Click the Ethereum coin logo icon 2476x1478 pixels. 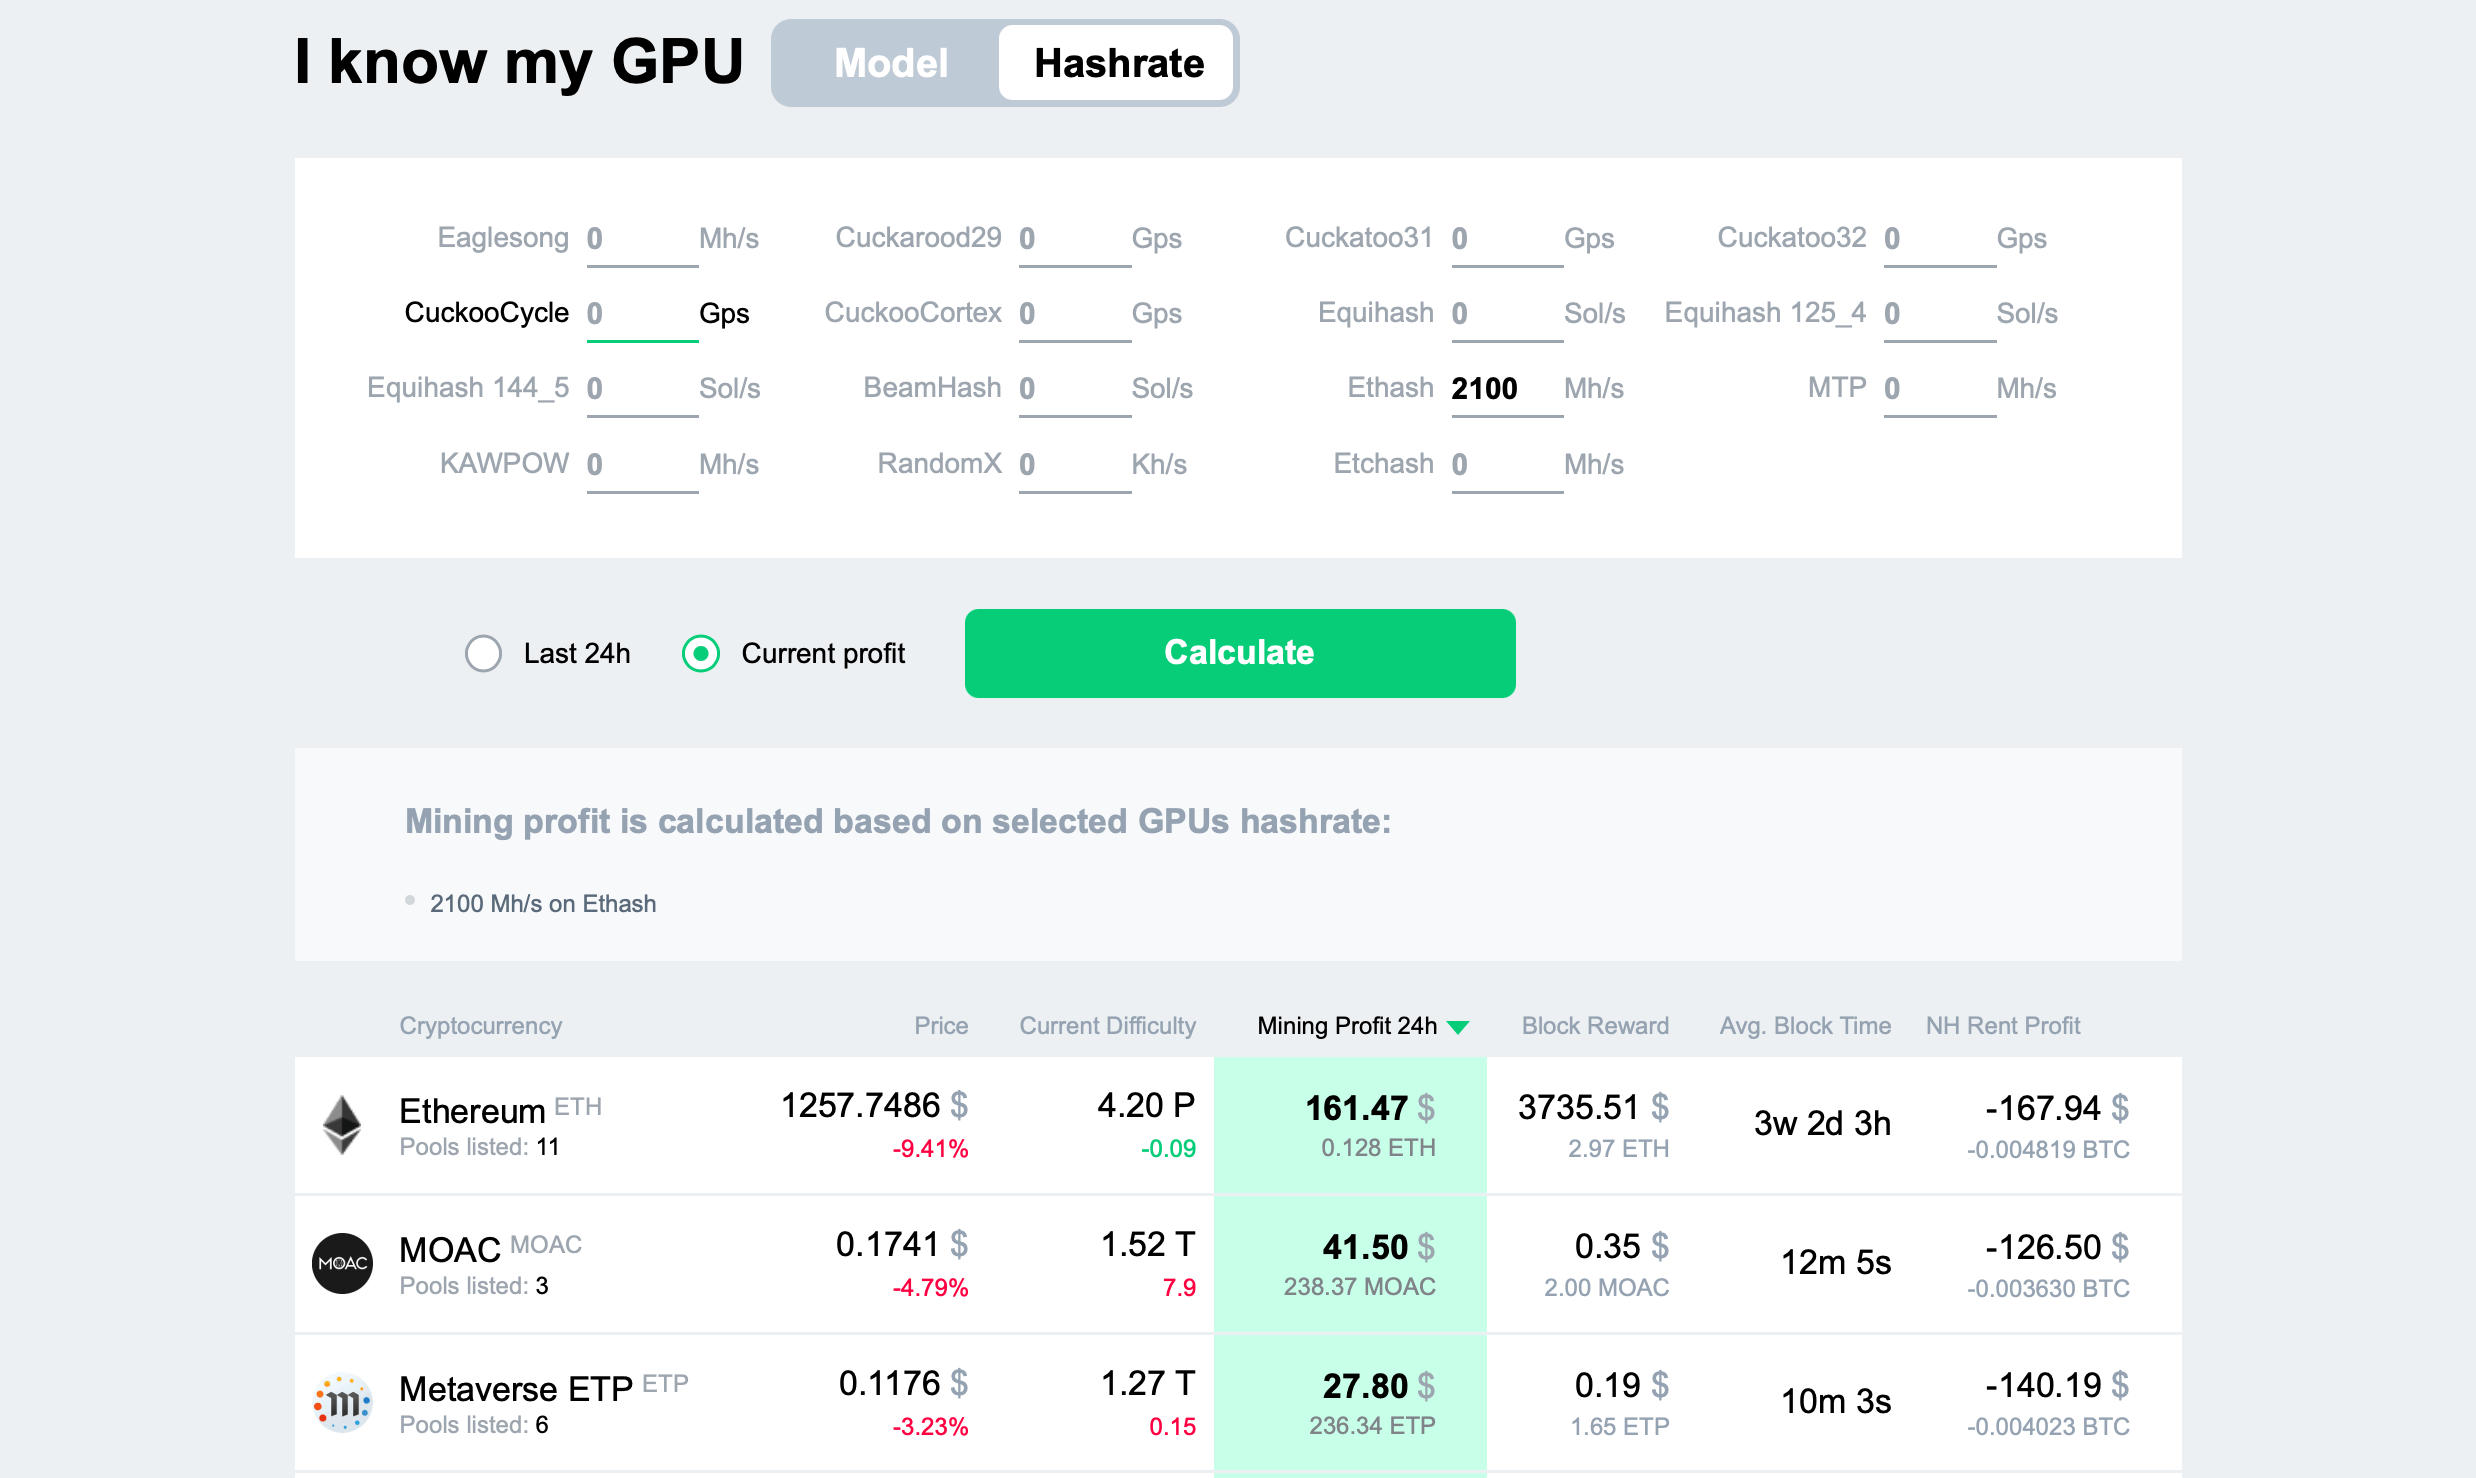tap(342, 1125)
